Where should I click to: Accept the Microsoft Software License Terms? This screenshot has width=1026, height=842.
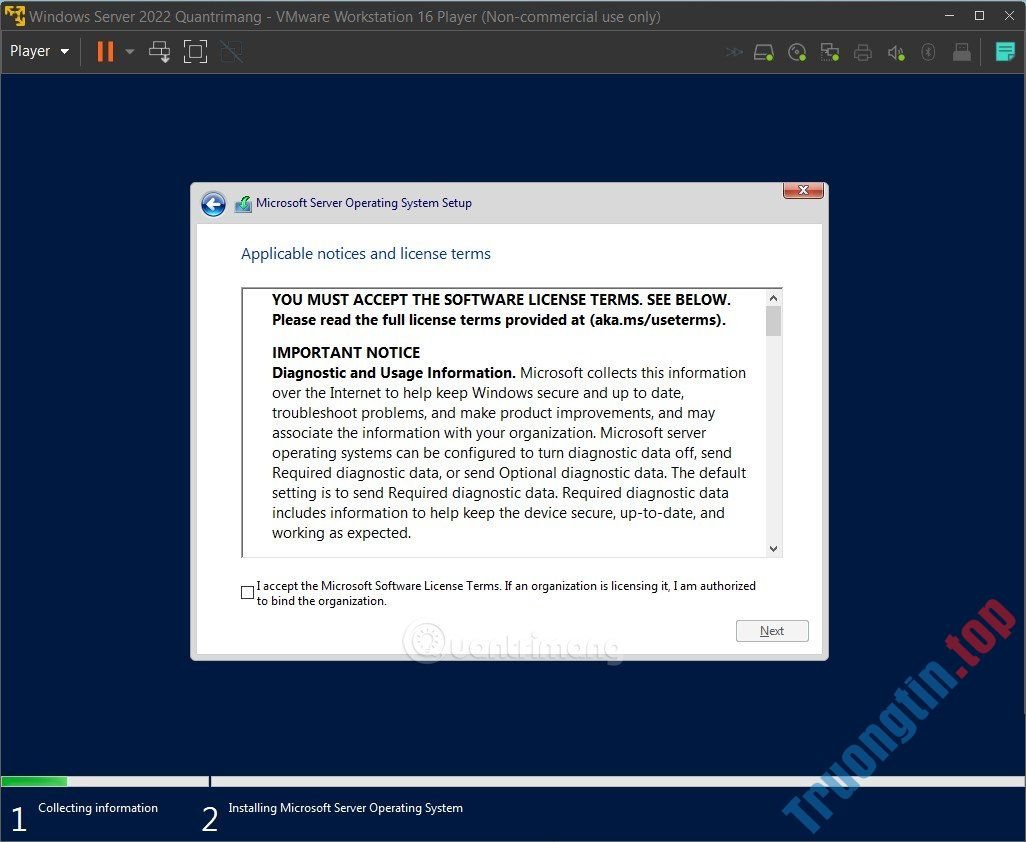(247, 592)
